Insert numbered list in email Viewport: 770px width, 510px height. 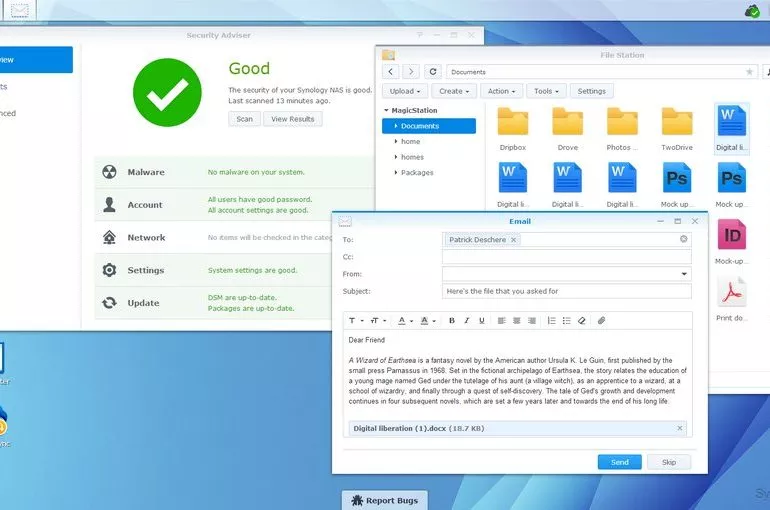click(x=551, y=321)
